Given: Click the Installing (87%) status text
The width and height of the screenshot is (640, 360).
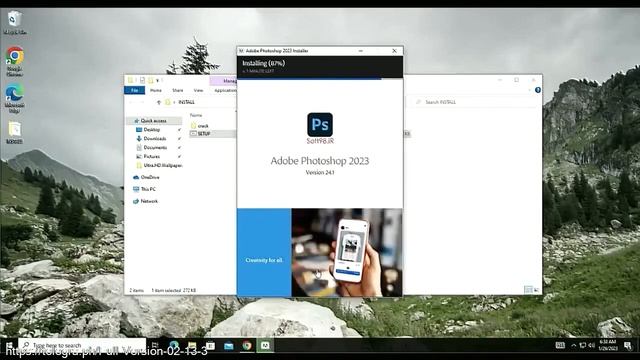Looking at the screenshot, I should coord(264,63).
